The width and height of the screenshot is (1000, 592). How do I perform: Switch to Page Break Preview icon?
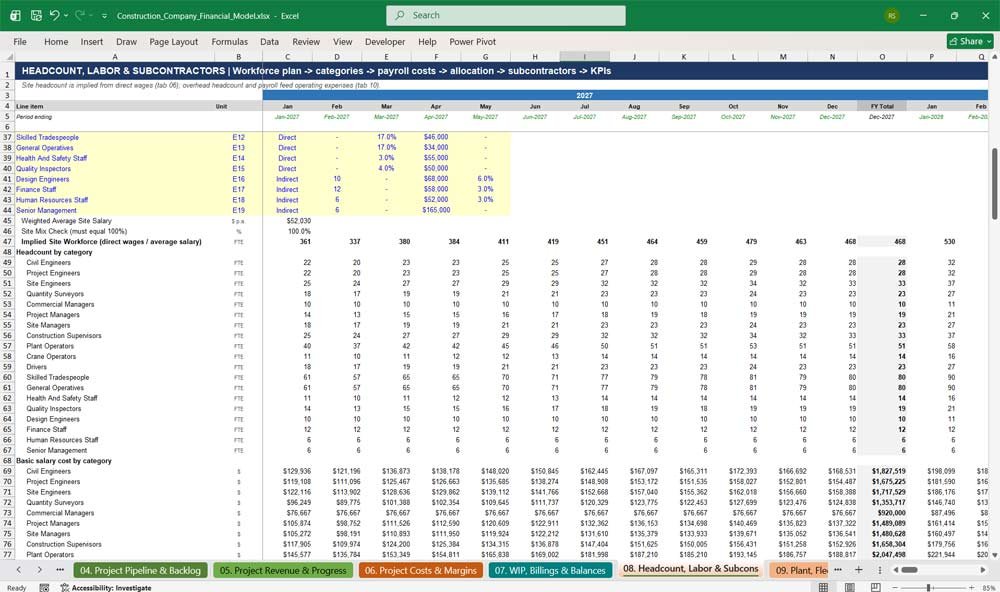click(x=876, y=588)
